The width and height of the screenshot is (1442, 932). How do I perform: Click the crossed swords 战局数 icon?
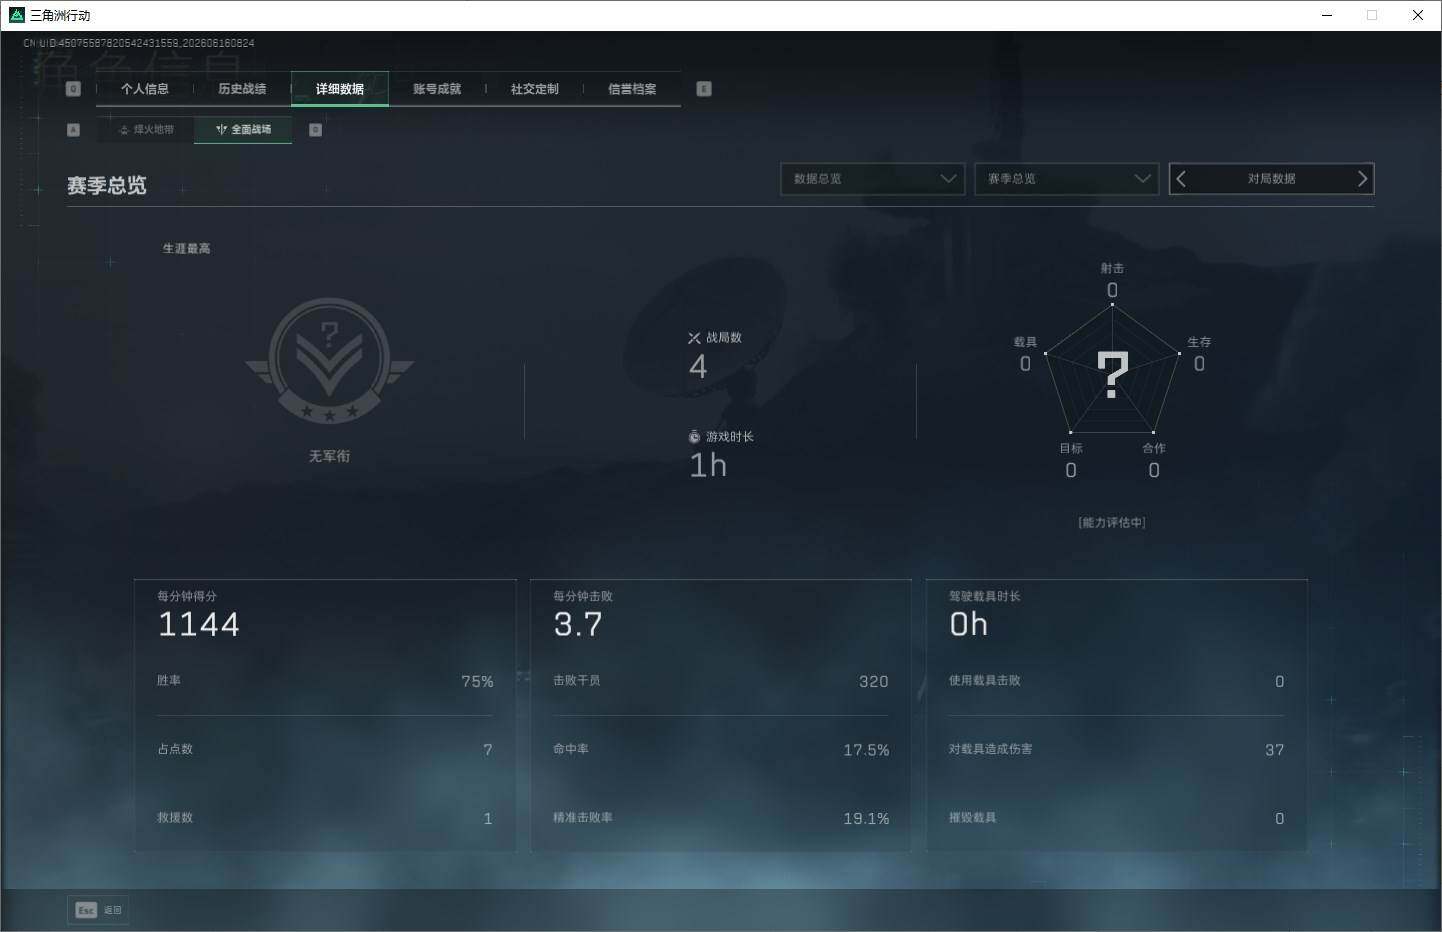tap(694, 338)
